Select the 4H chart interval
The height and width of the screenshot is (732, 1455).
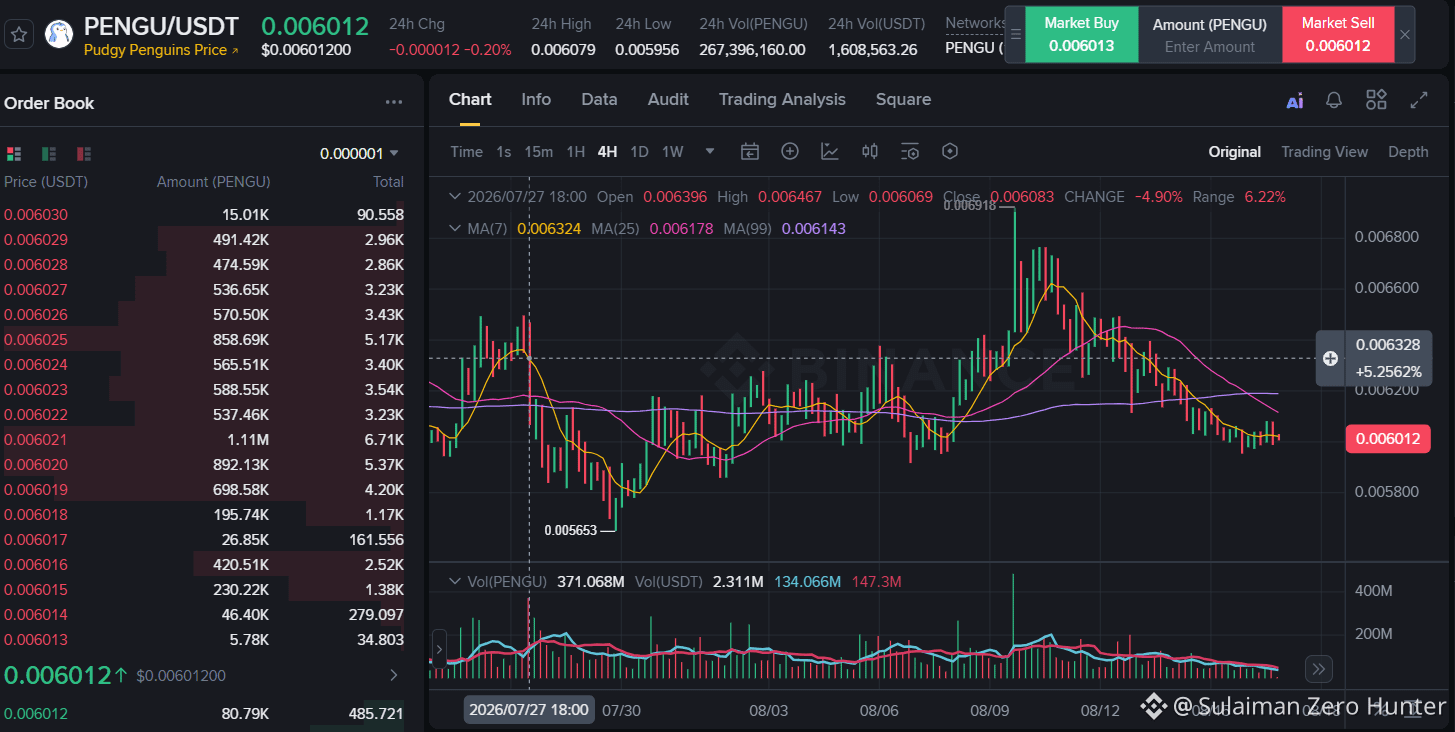point(607,152)
